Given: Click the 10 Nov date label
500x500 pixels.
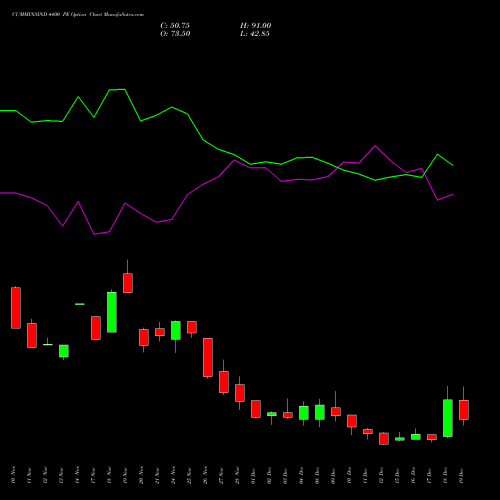Looking at the screenshot, I should click(x=13, y=476).
